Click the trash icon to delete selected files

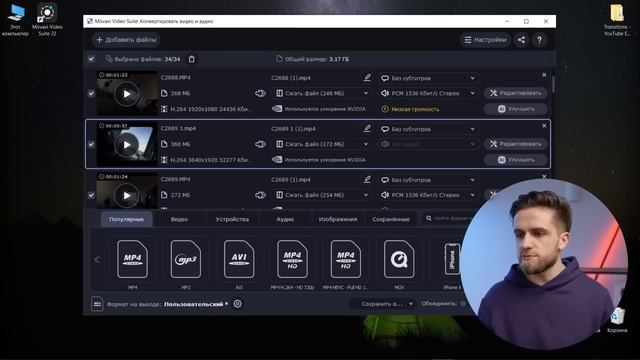pyautogui.click(x=191, y=59)
